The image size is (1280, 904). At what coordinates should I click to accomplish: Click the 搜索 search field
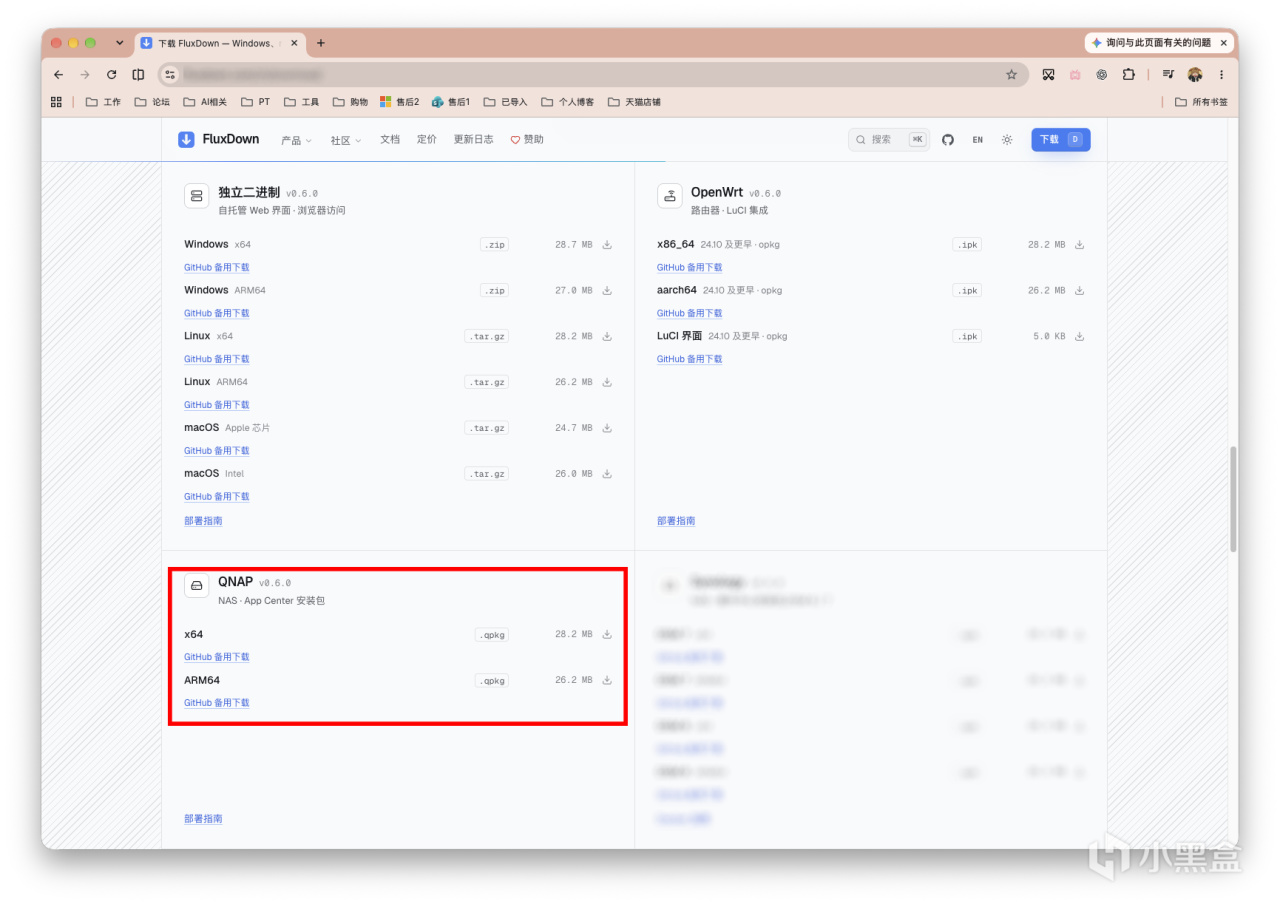(889, 139)
